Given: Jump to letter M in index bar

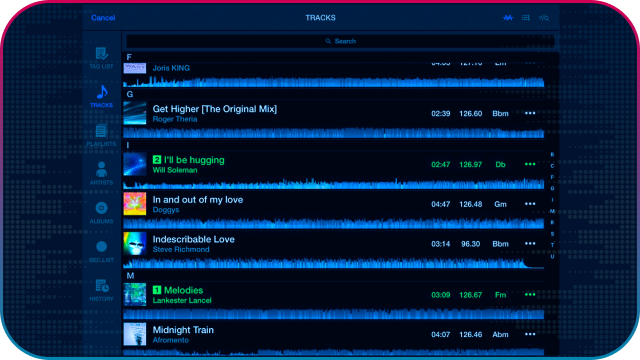Looking at the screenshot, I should [552, 211].
